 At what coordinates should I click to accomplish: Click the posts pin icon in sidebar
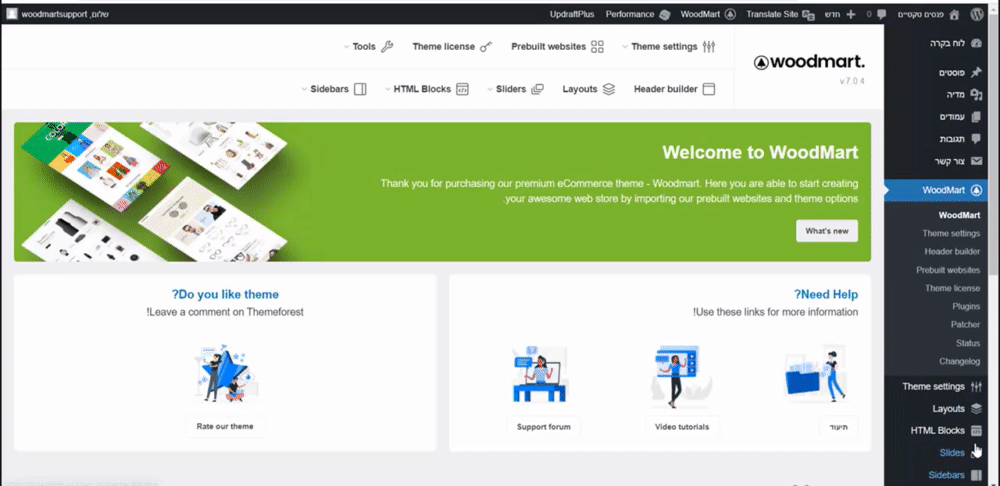976,73
